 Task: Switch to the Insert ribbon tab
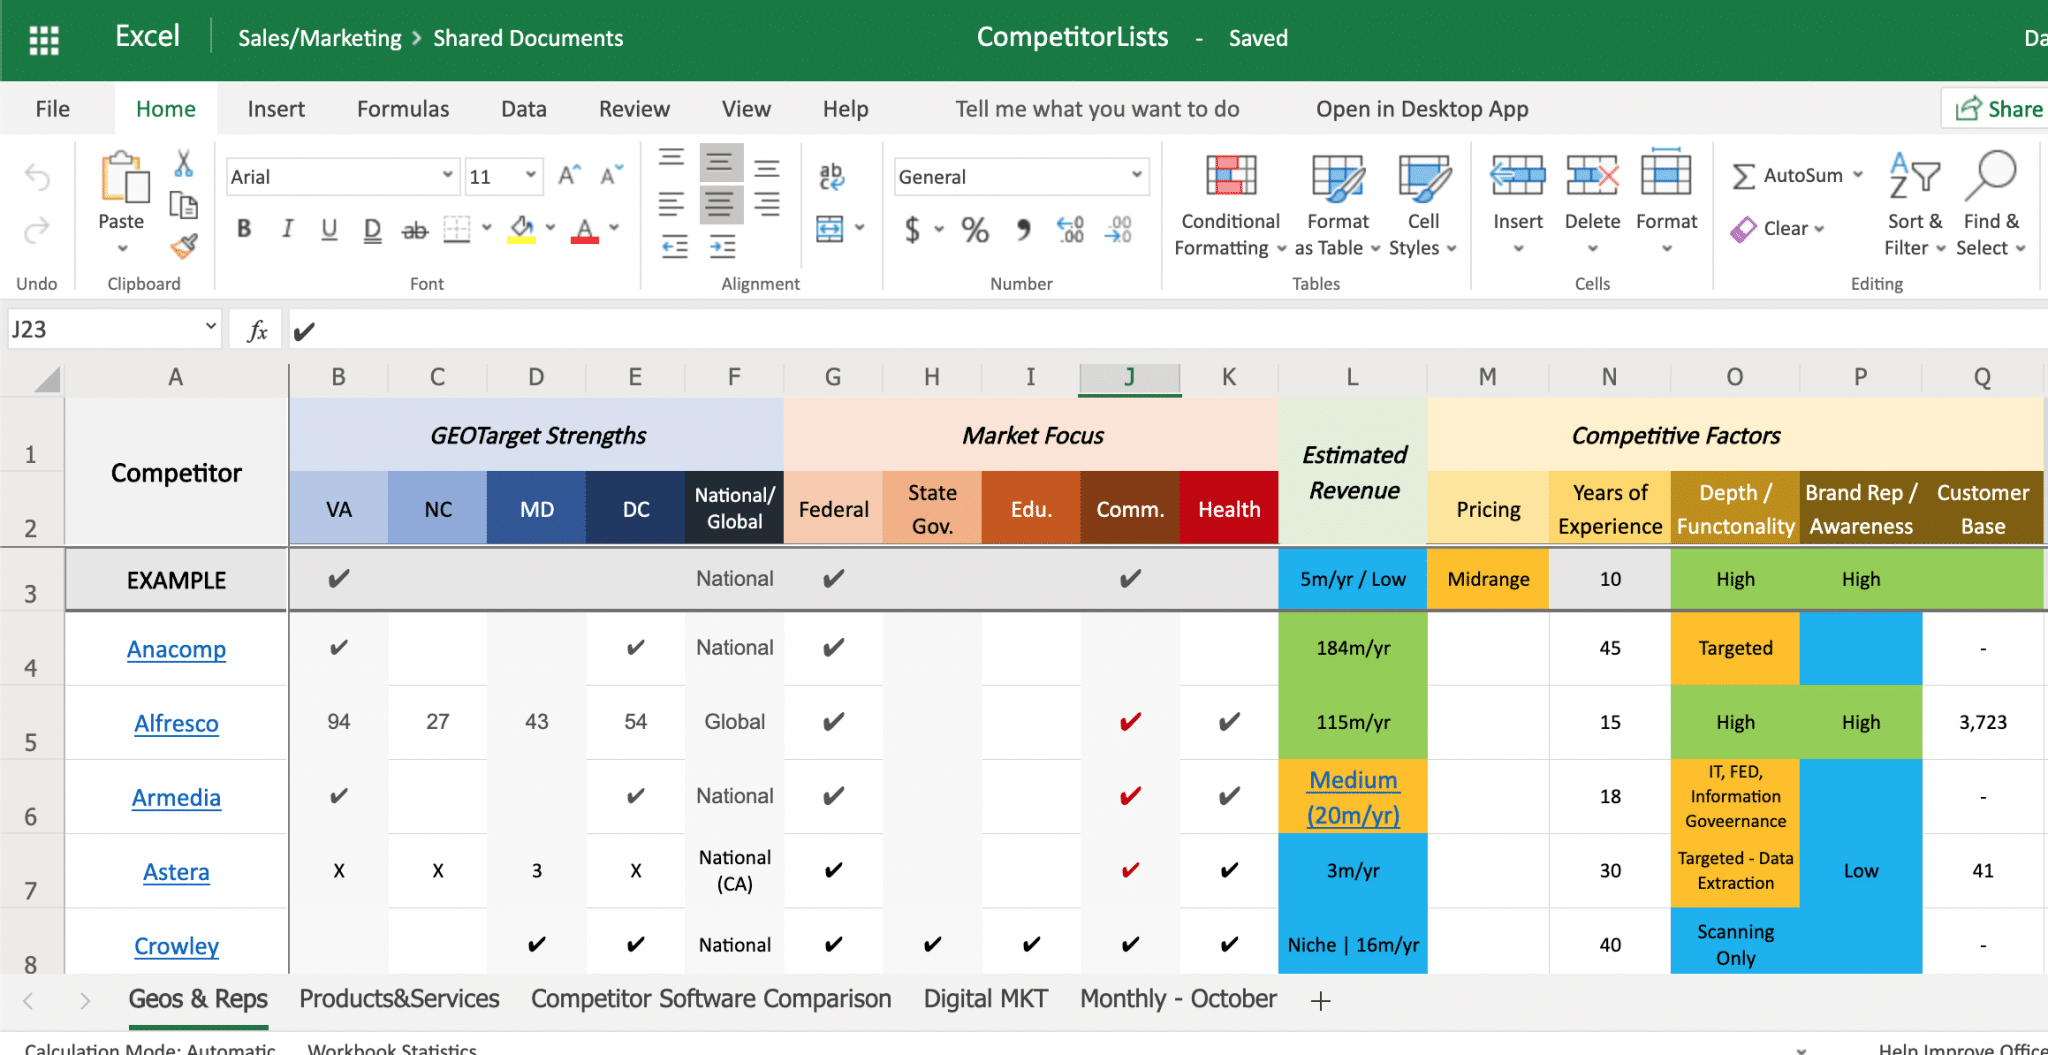276,109
